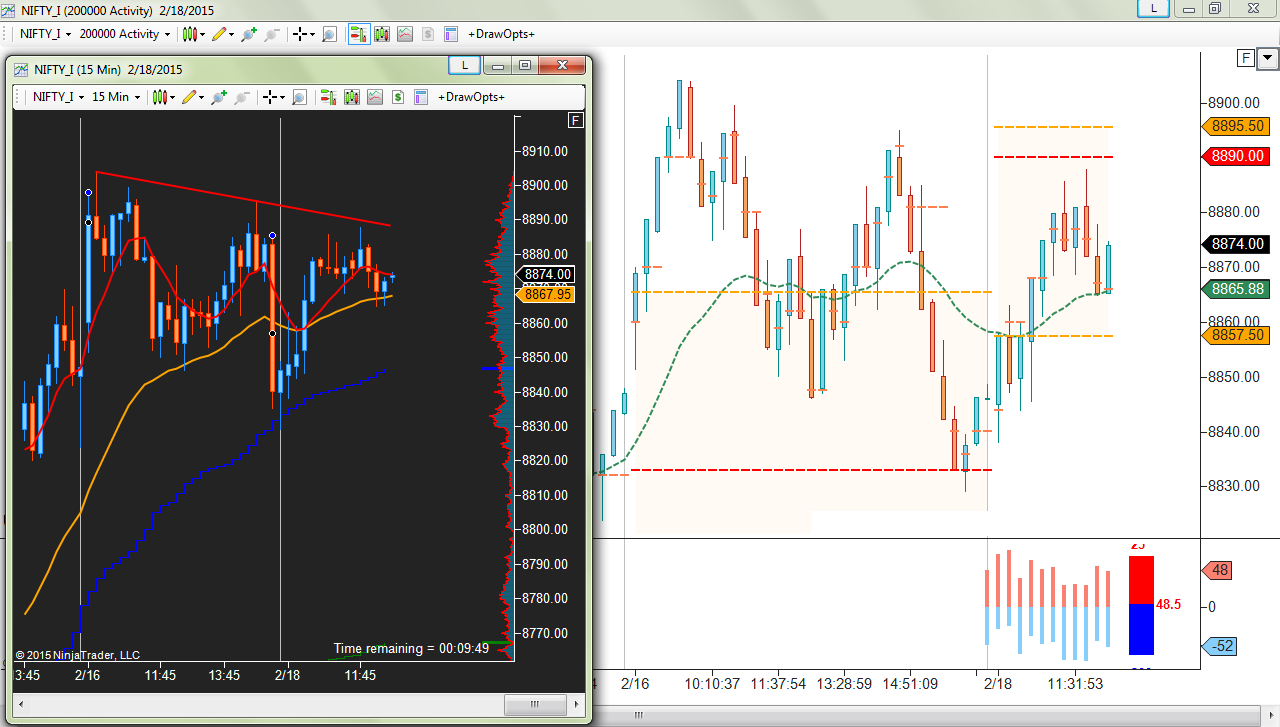
Task: Expand chart style dropdown arrow in main toolbar
Action: click(x=202, y=34)
